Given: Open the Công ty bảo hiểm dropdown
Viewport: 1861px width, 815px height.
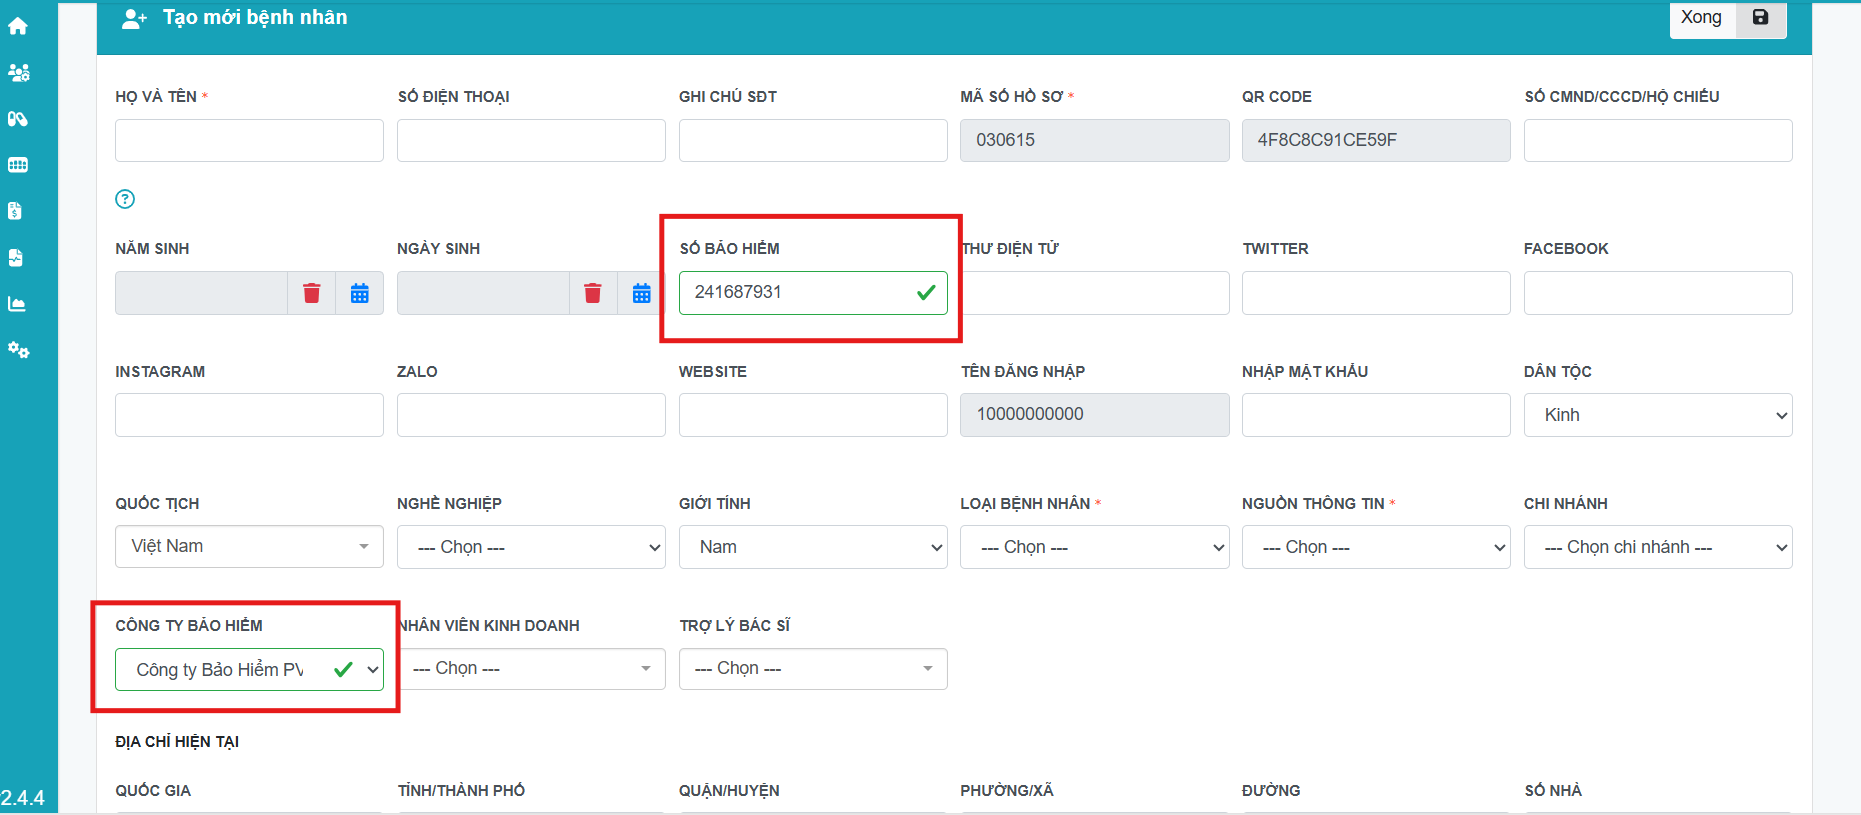Looking at the screenshot, I should coord(249,669).
